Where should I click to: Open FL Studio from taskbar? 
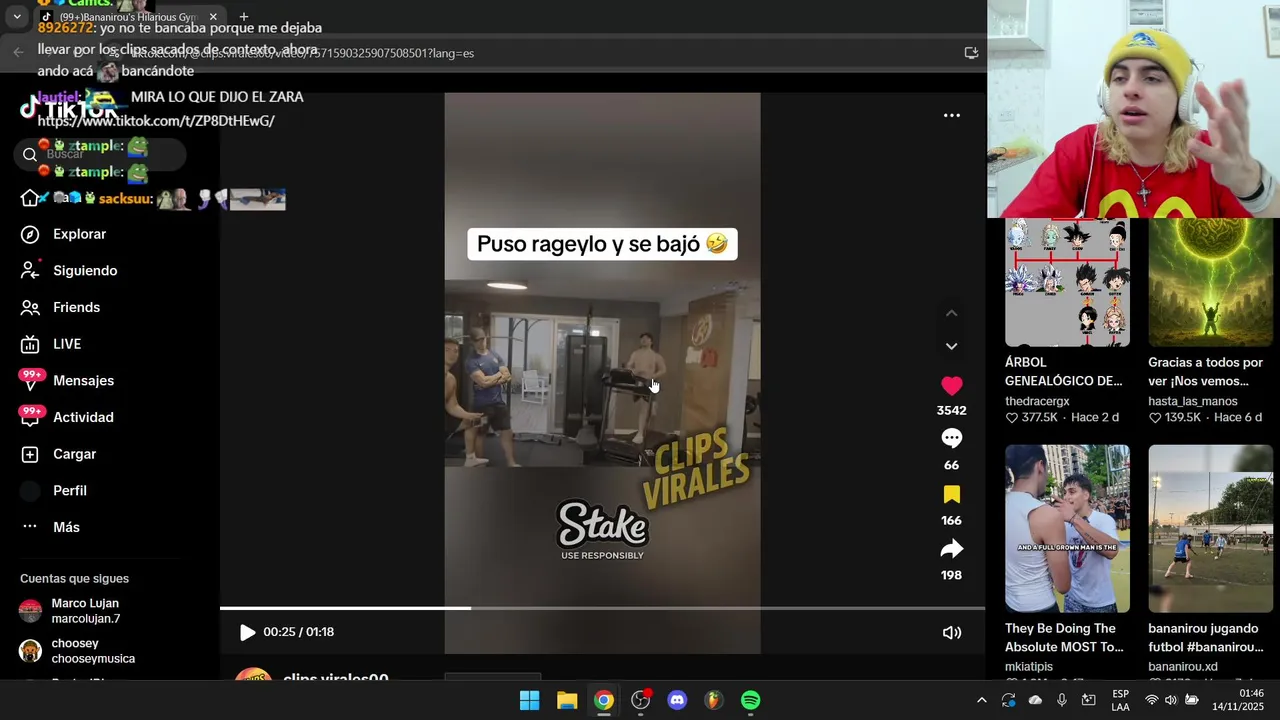pos(713,701)
